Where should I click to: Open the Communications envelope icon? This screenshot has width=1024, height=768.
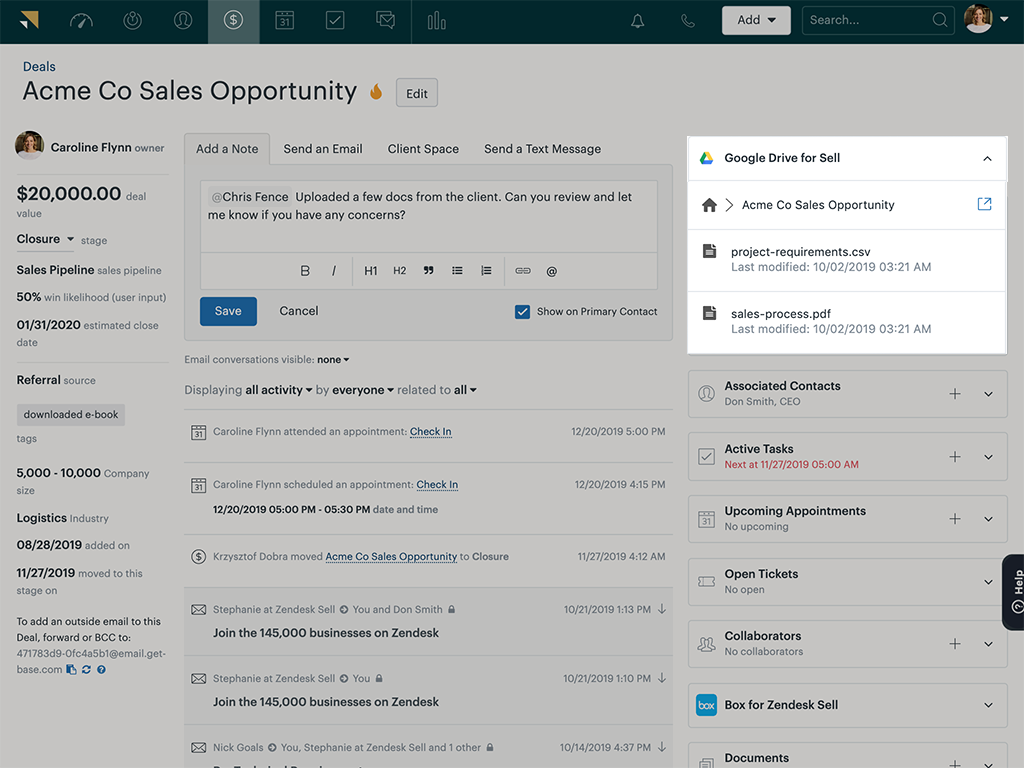tap(386, 18)
